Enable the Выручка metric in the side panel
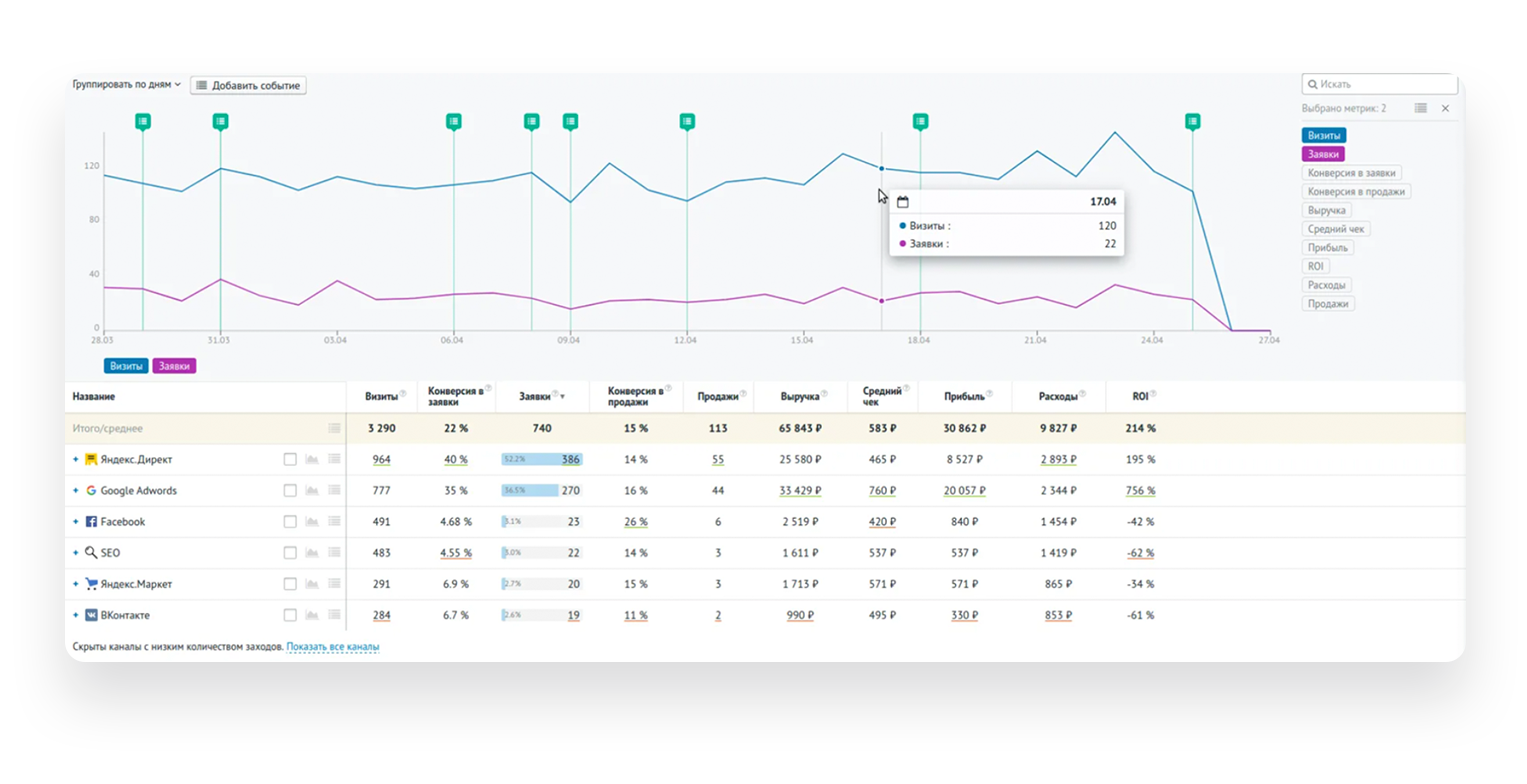 pyautogui.click(x=1327, y=210)
